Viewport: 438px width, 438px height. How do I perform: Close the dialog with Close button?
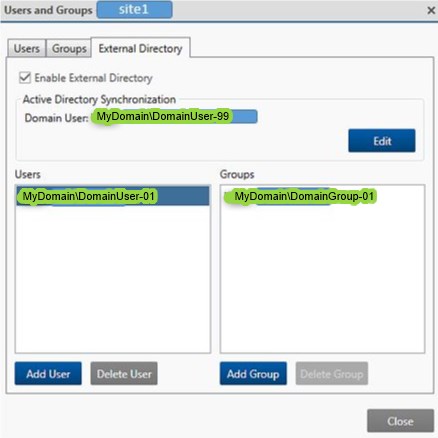400,421
